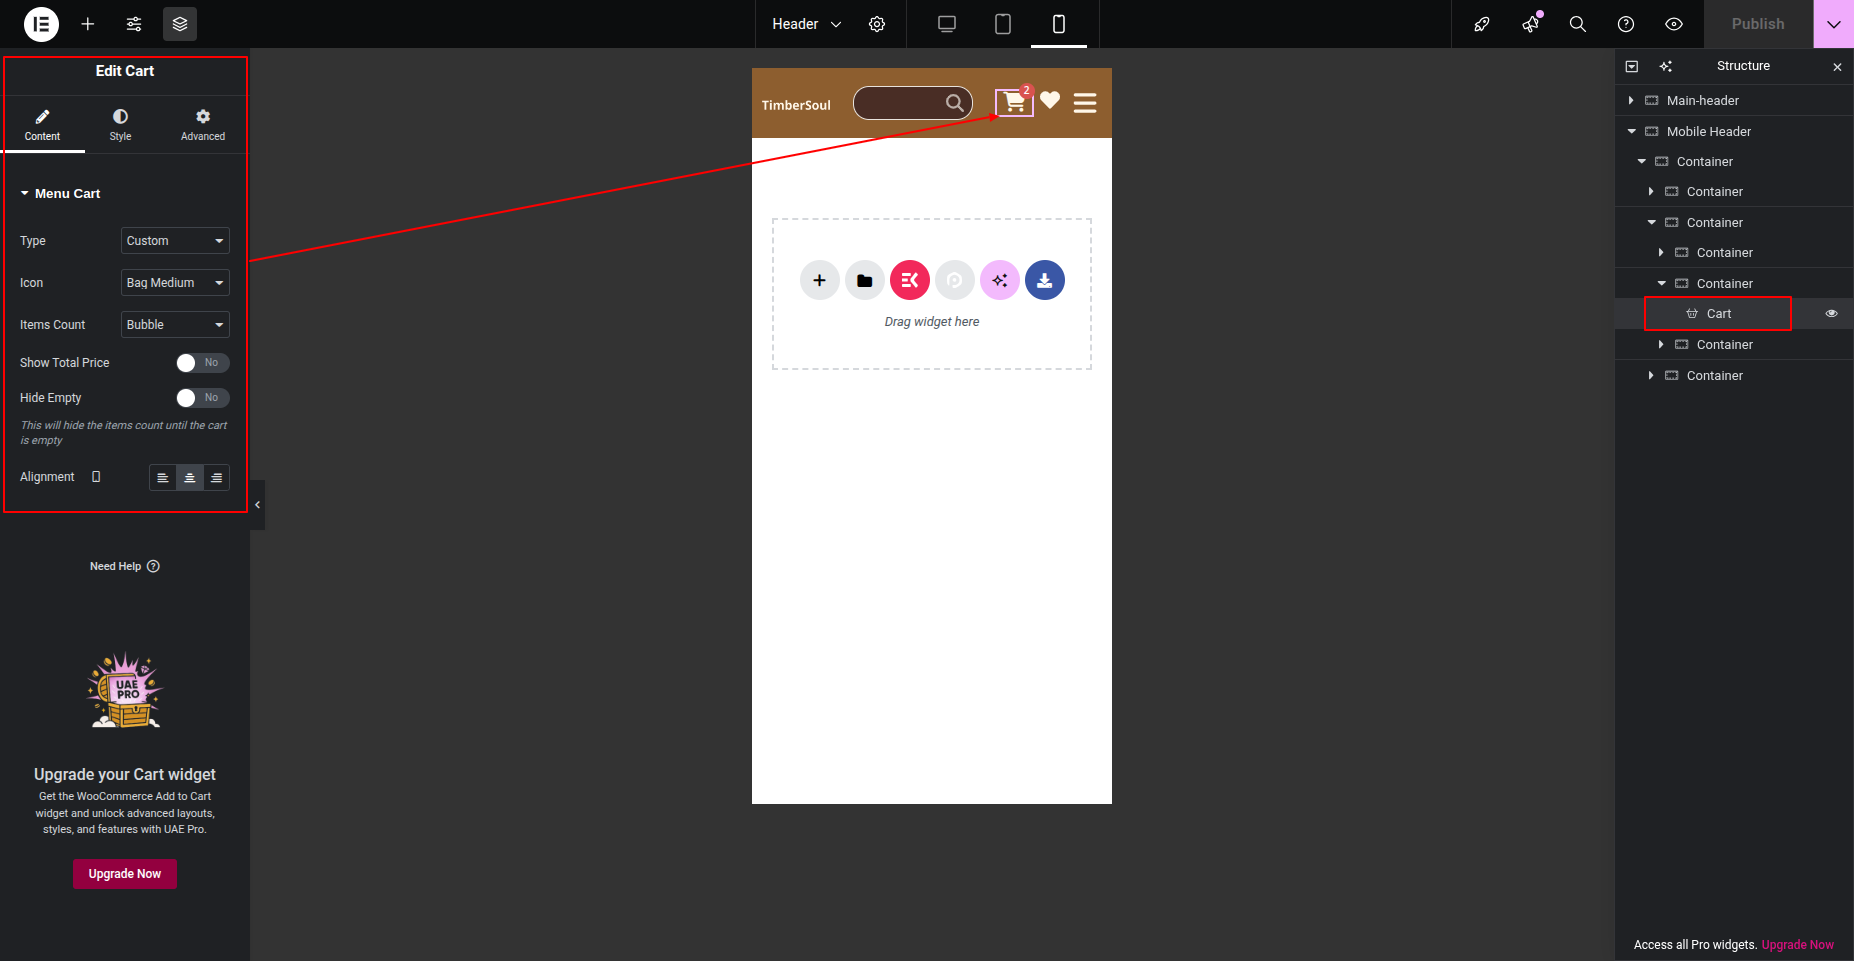The height and width of the screenshot is (961, 1854).
Task: Open the Add Element plus icon
Action: (x=88, y=24)
